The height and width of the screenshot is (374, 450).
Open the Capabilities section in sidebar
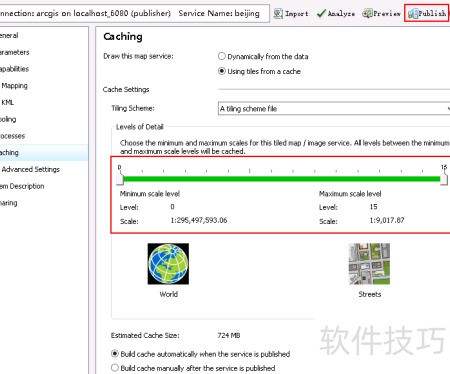point(14,69)
